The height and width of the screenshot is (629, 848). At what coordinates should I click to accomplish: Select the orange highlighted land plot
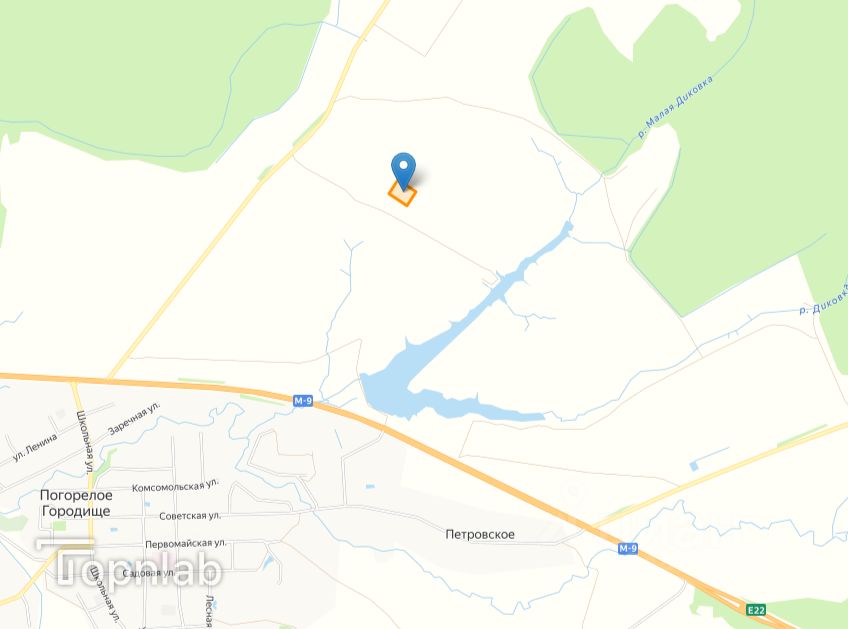coord(402,194)
